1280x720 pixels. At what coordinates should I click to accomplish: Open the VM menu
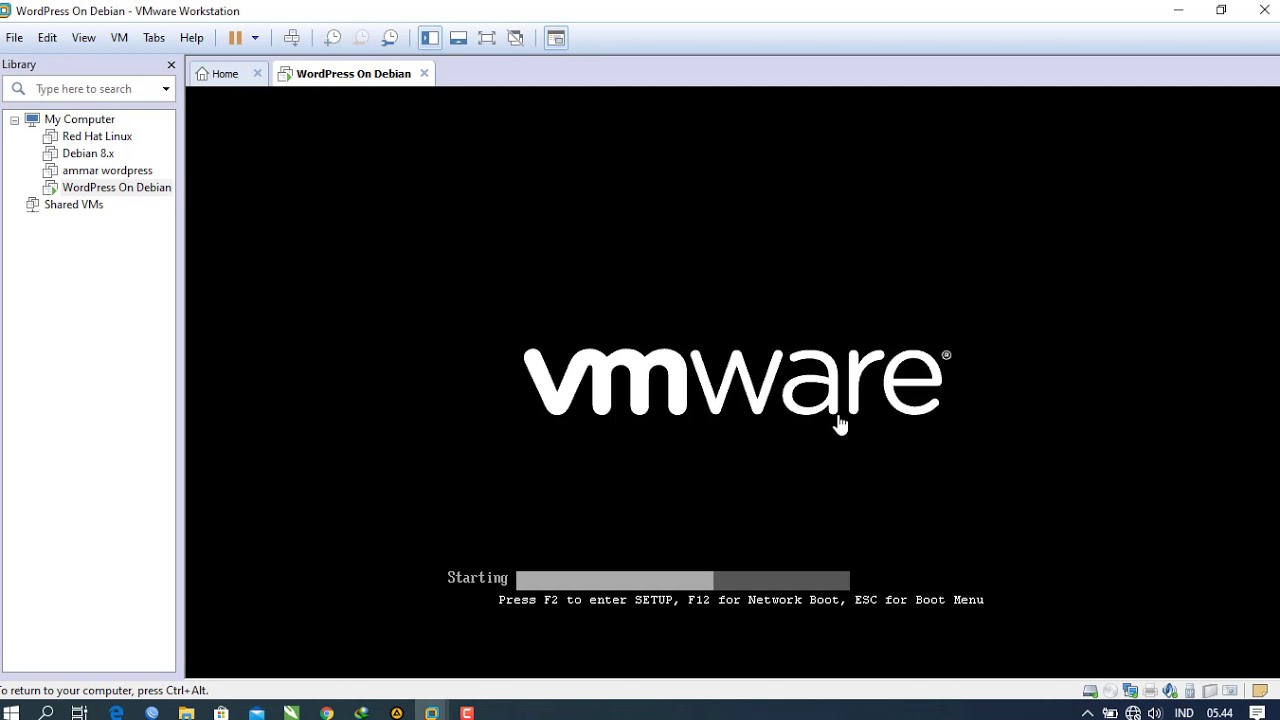click(x=119, y=38)
